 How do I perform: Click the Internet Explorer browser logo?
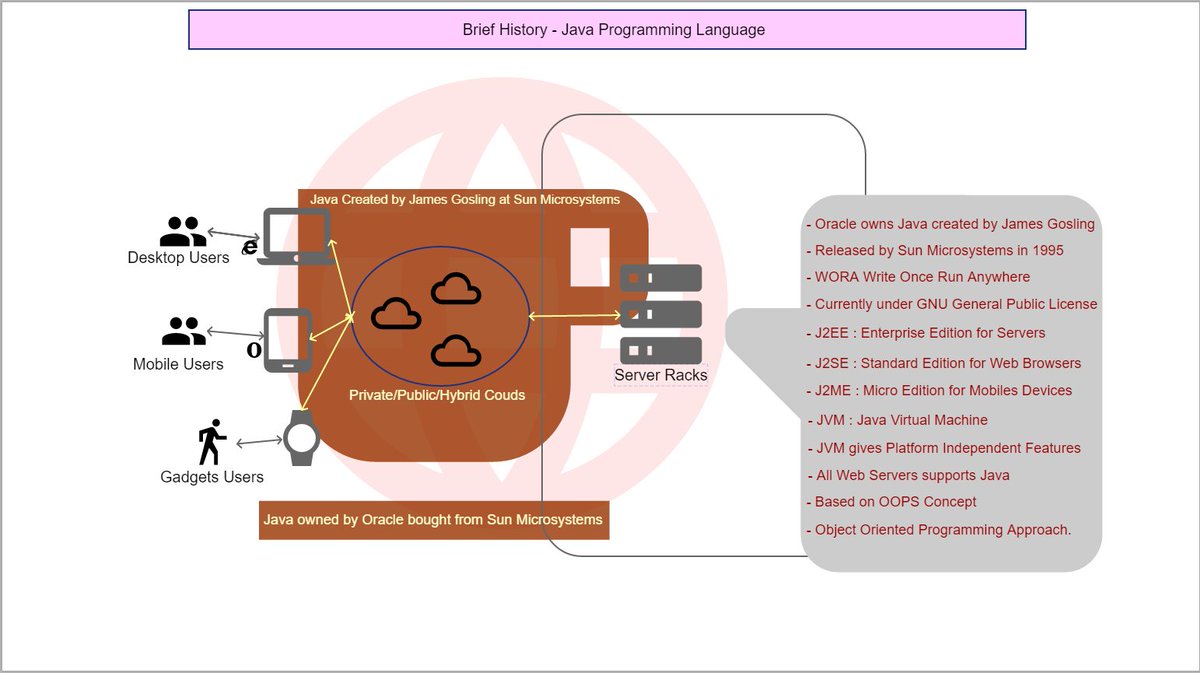point(250,247)
